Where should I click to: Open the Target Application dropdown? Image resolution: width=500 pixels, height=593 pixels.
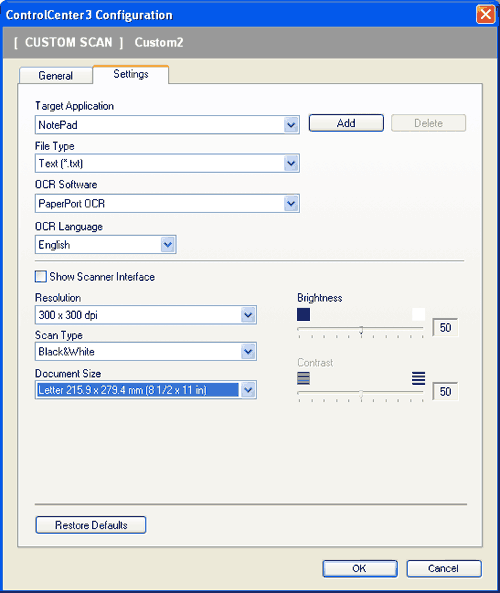point(291,125)
